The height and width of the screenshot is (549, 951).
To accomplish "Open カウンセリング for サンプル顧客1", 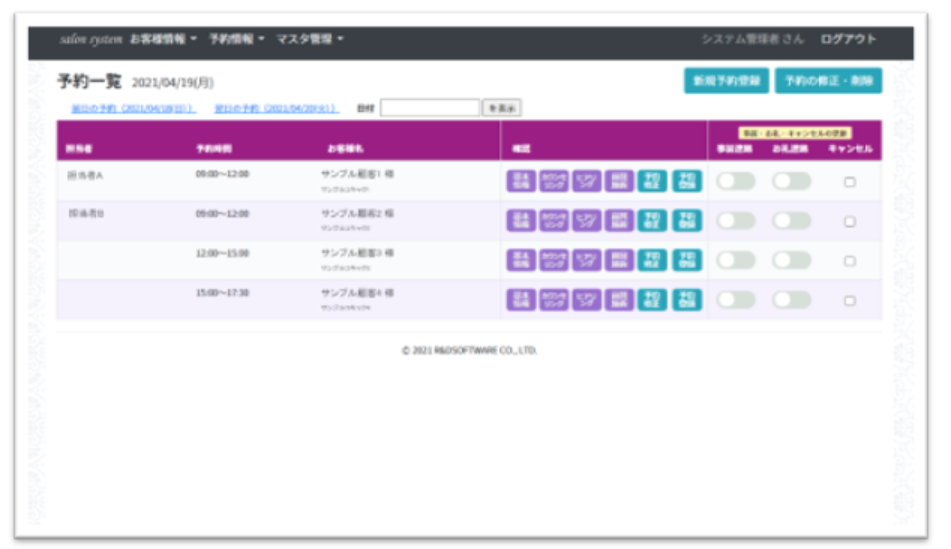I will coord(554,181).
